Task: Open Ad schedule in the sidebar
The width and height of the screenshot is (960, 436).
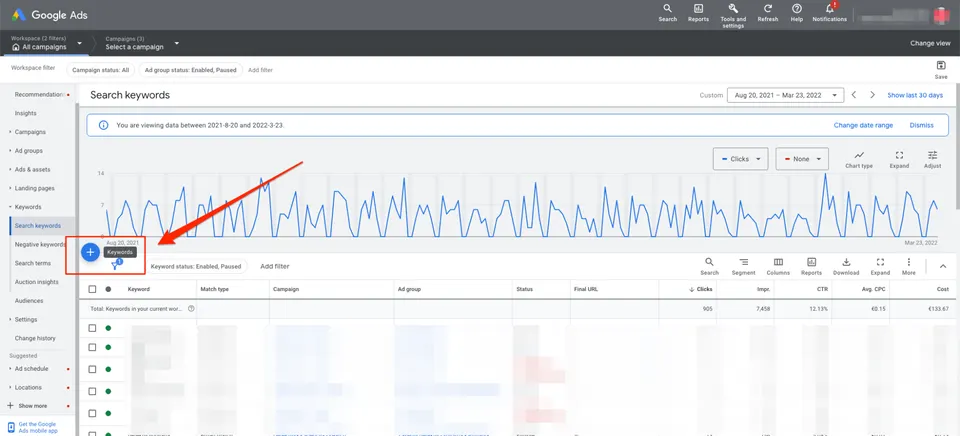Action: (x=31, y=369)
